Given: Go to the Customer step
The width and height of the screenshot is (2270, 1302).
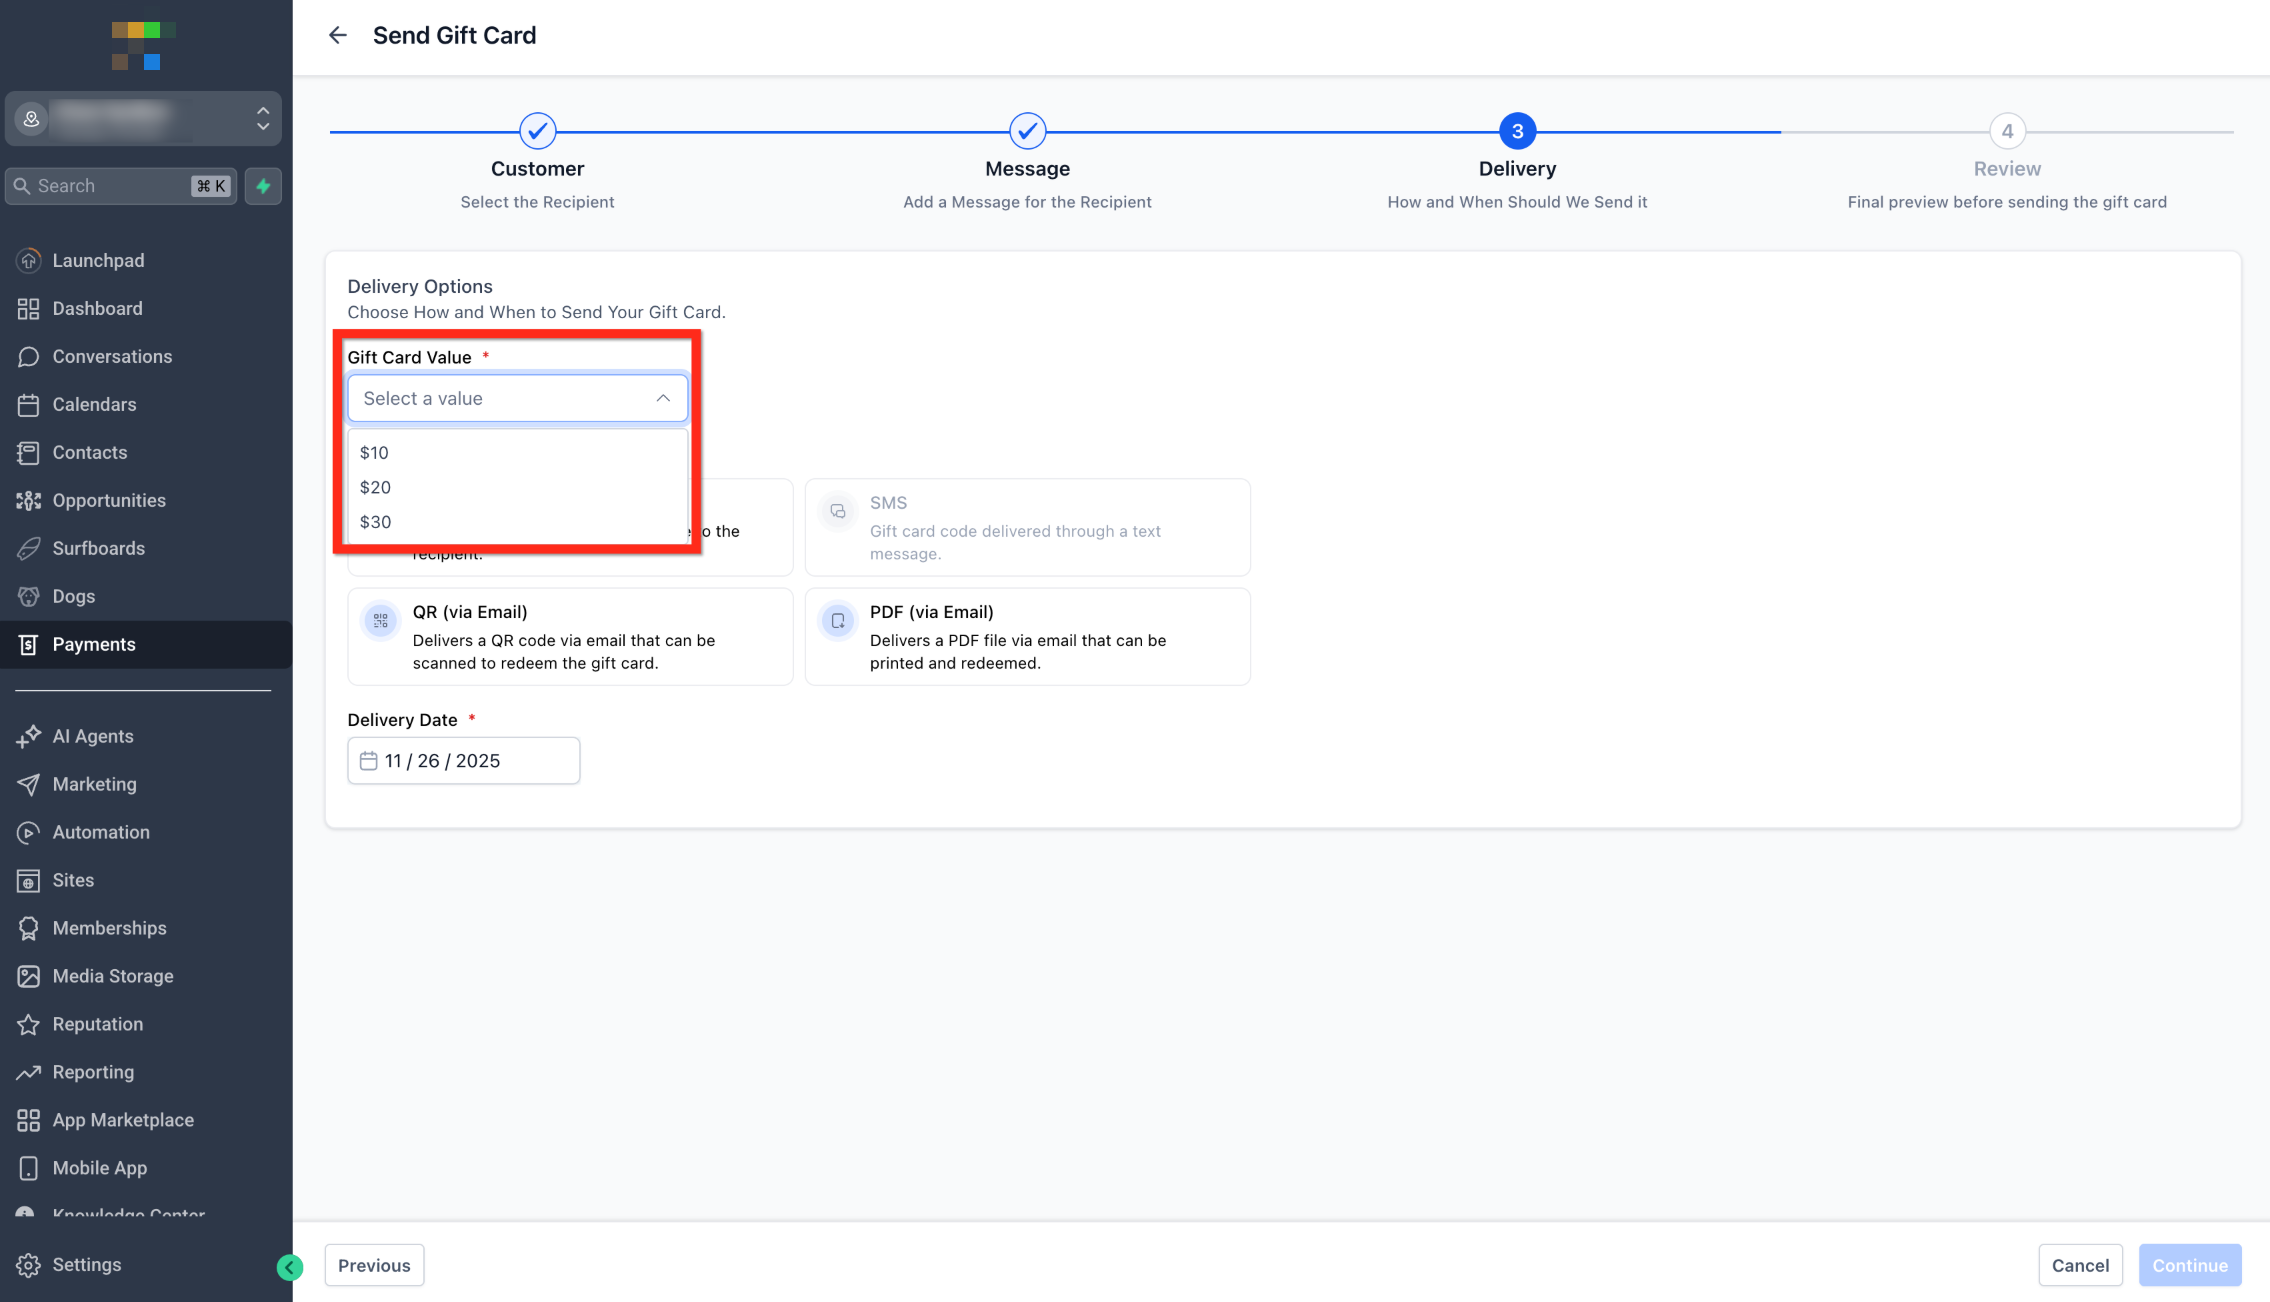Looking at the screenshot, I should pos(538,131).
